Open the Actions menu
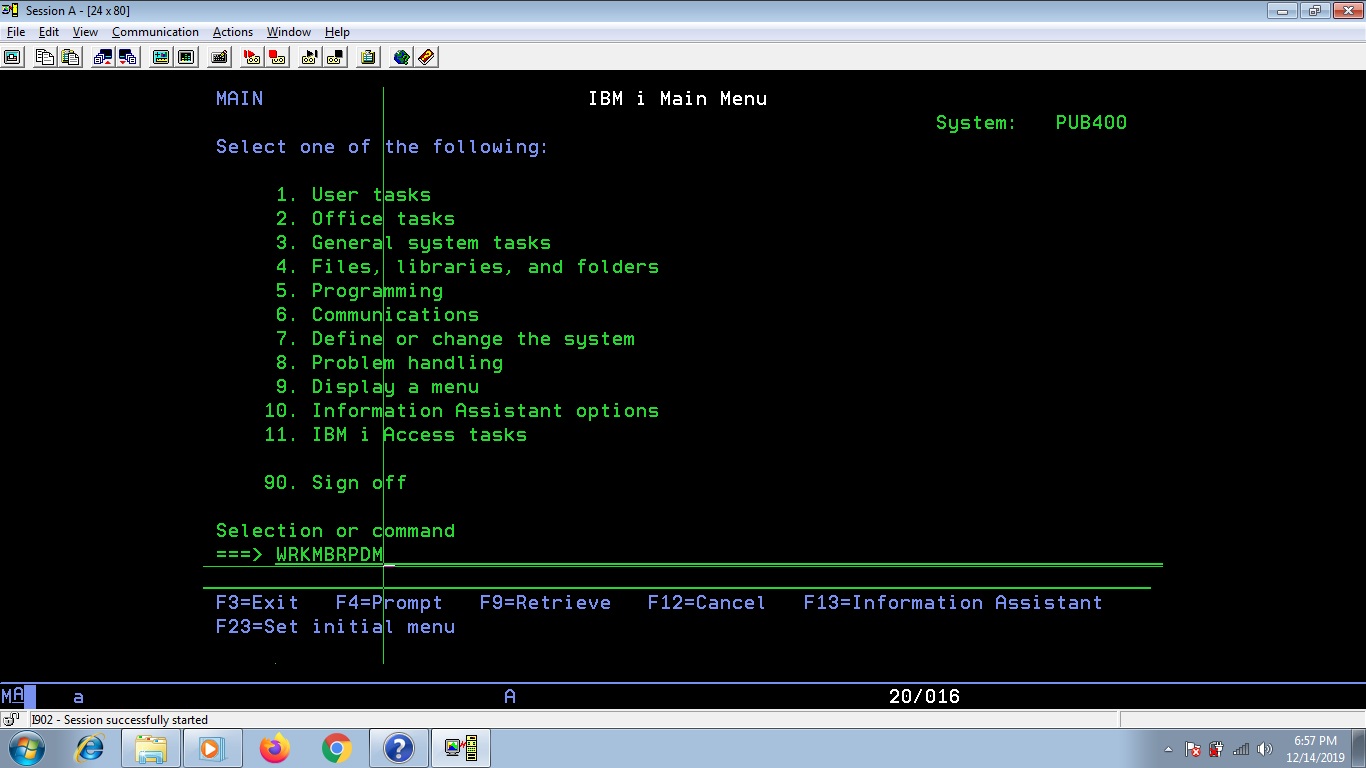 coord(232,31)
